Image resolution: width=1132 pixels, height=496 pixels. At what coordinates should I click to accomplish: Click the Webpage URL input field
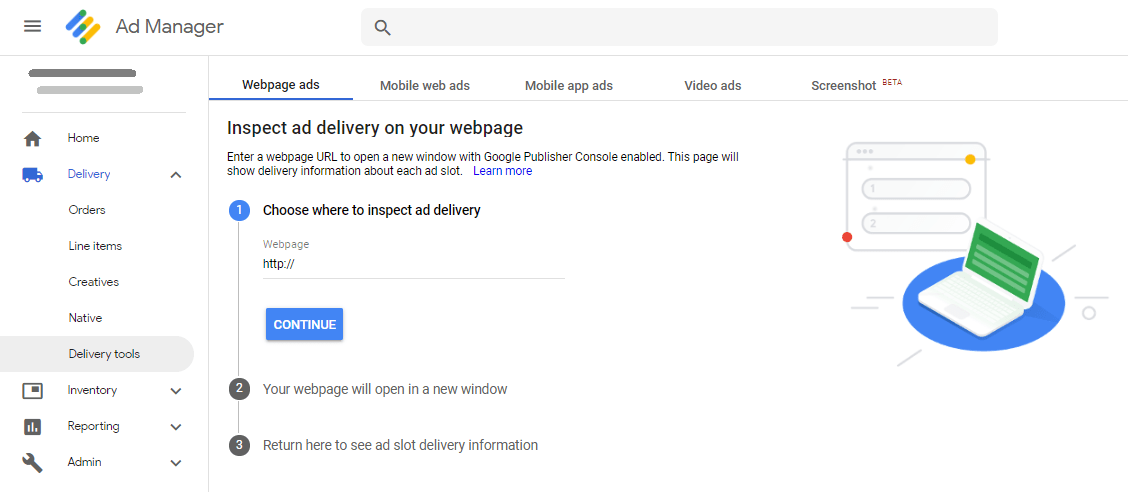pos(413,264)
